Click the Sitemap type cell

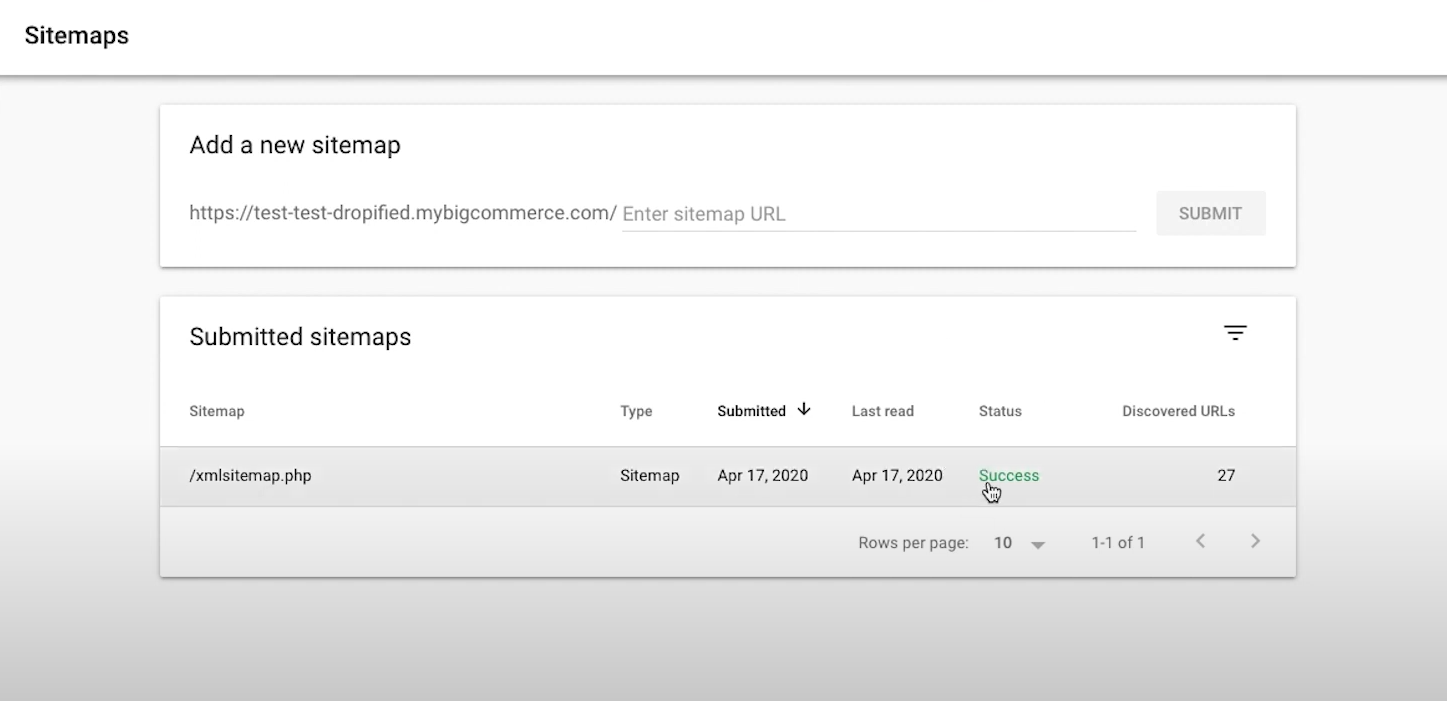pyautogui.click(x=649, y=476)
